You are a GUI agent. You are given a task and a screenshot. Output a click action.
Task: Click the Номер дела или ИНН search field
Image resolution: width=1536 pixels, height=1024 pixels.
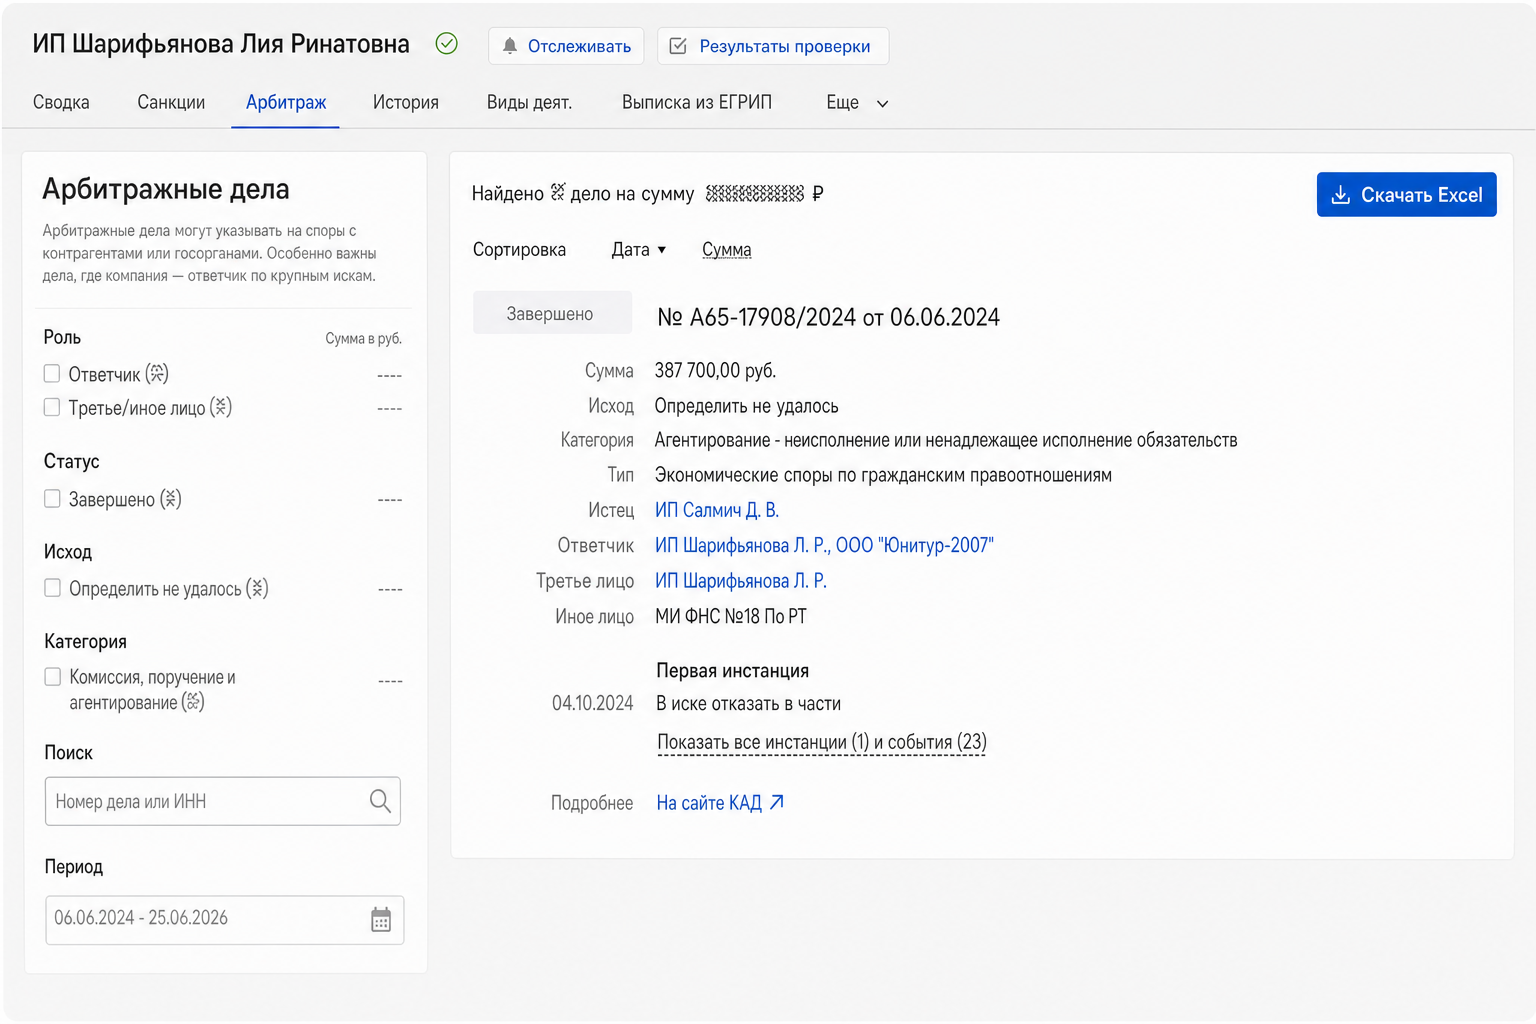click(223, 801)
